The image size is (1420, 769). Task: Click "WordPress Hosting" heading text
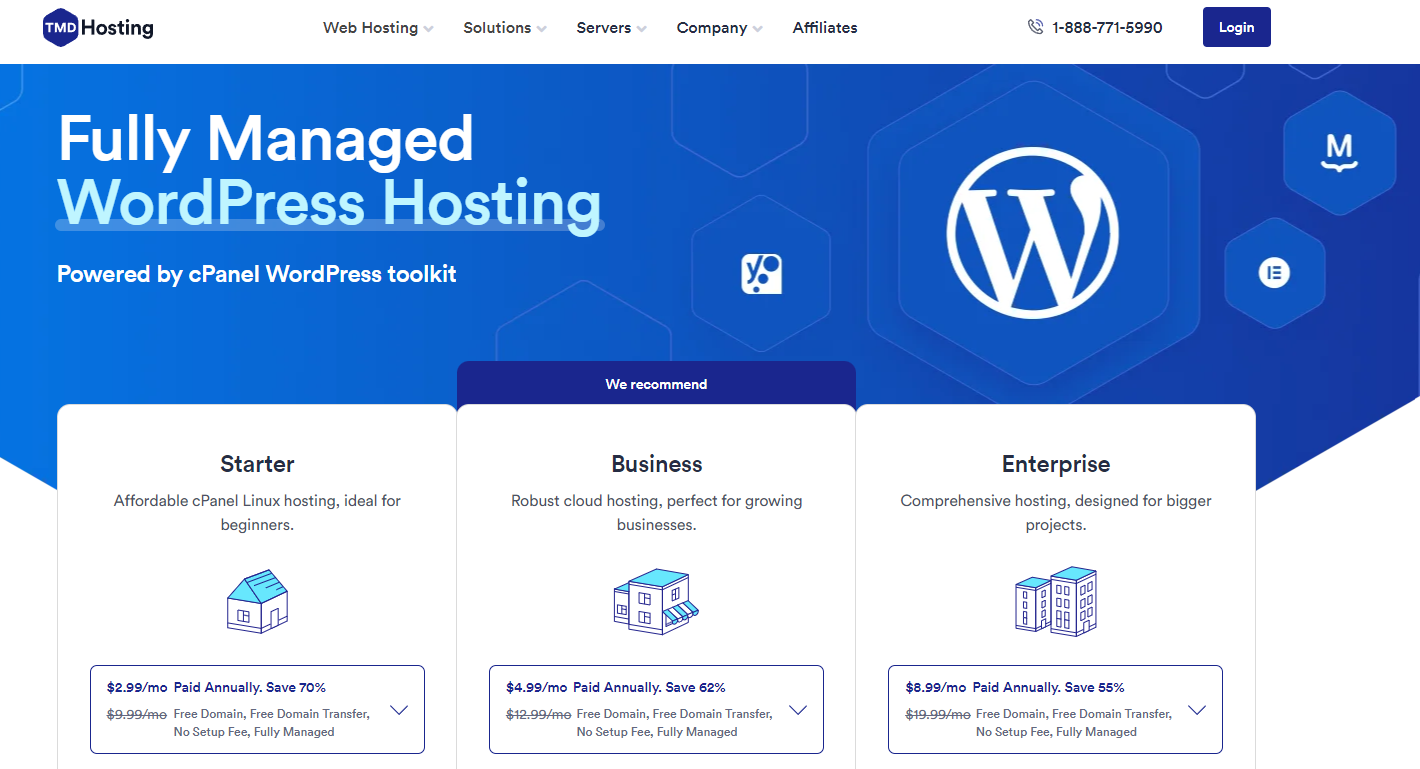pos(329,202)
